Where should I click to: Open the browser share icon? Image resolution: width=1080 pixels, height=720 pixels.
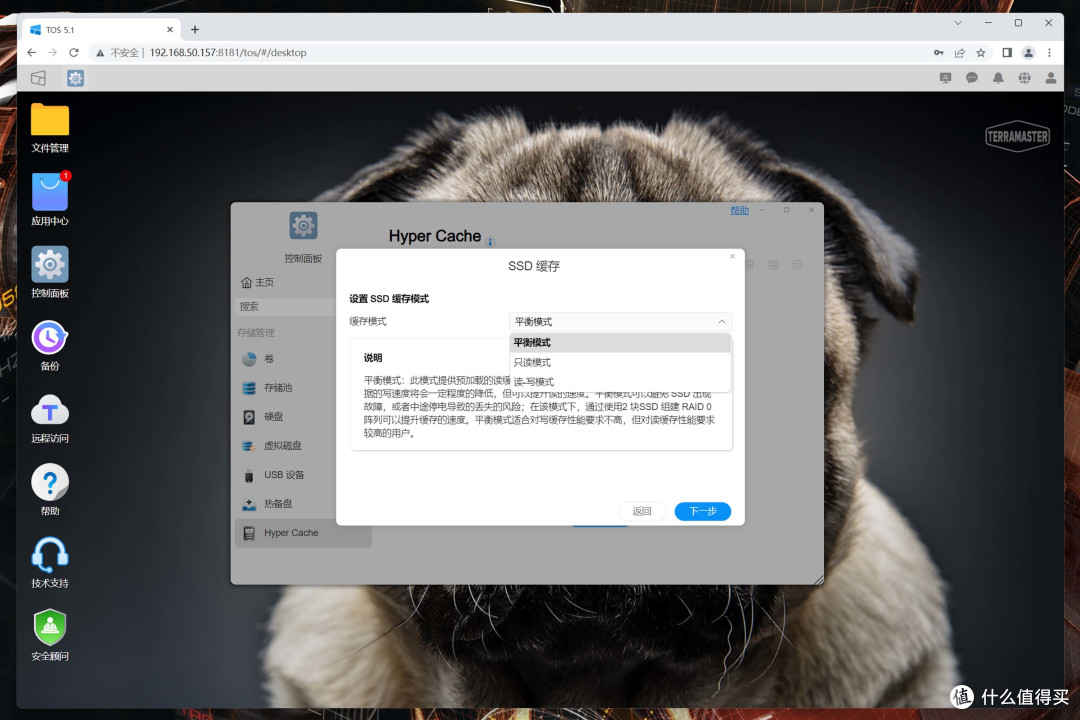(959, 52)
